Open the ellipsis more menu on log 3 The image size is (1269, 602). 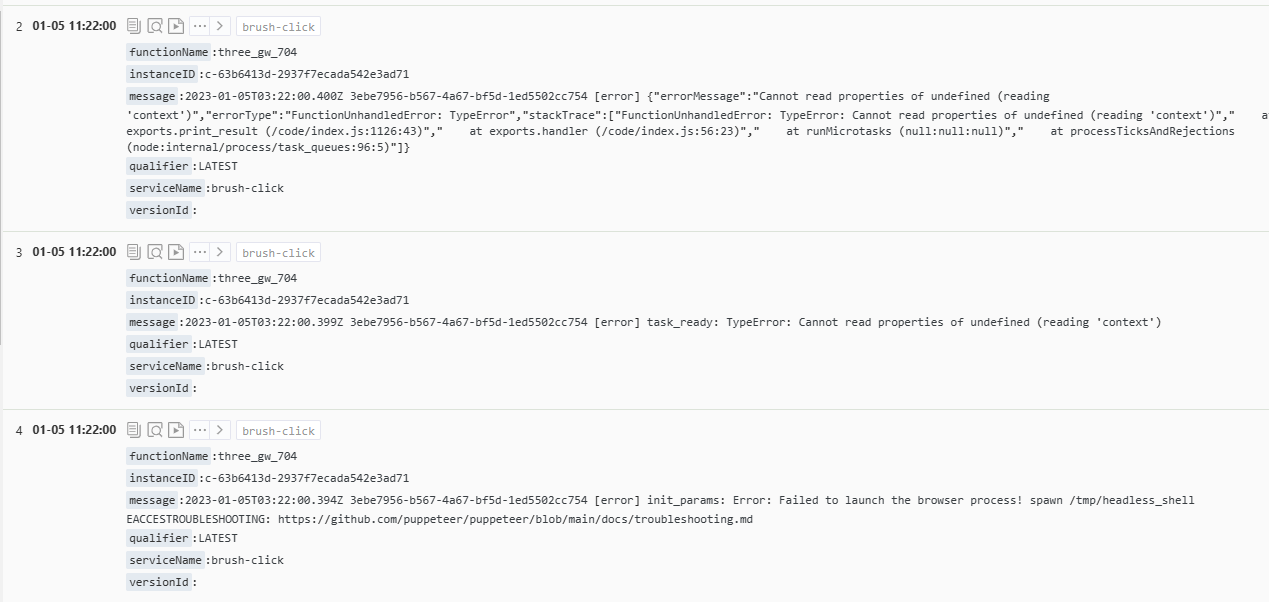click(200, 252)
